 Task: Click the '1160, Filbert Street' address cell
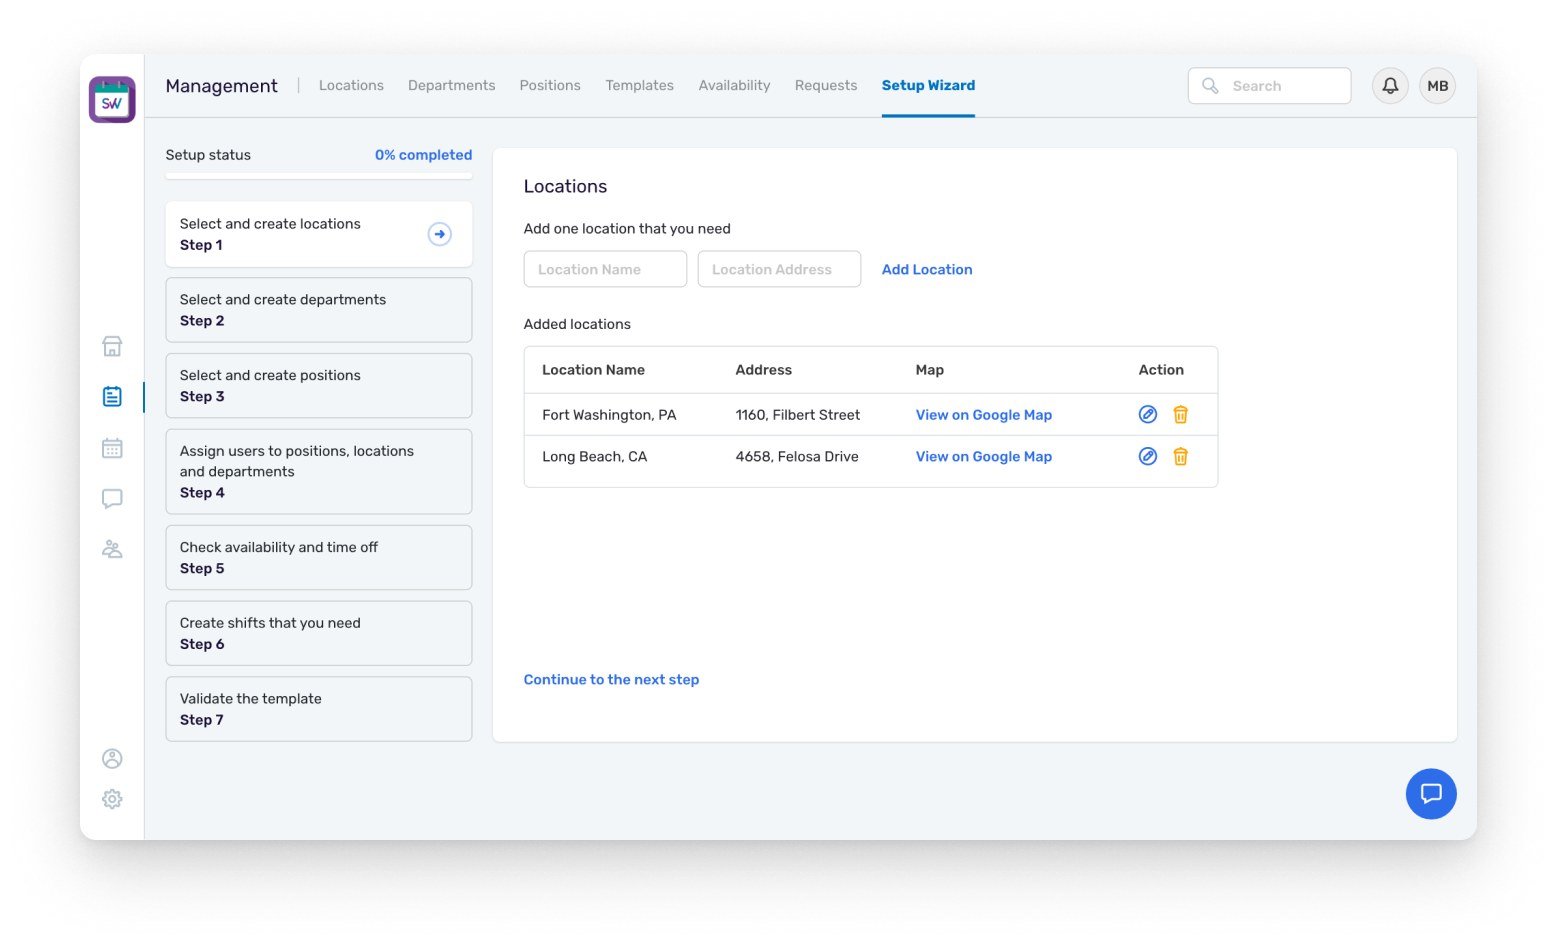798,415
